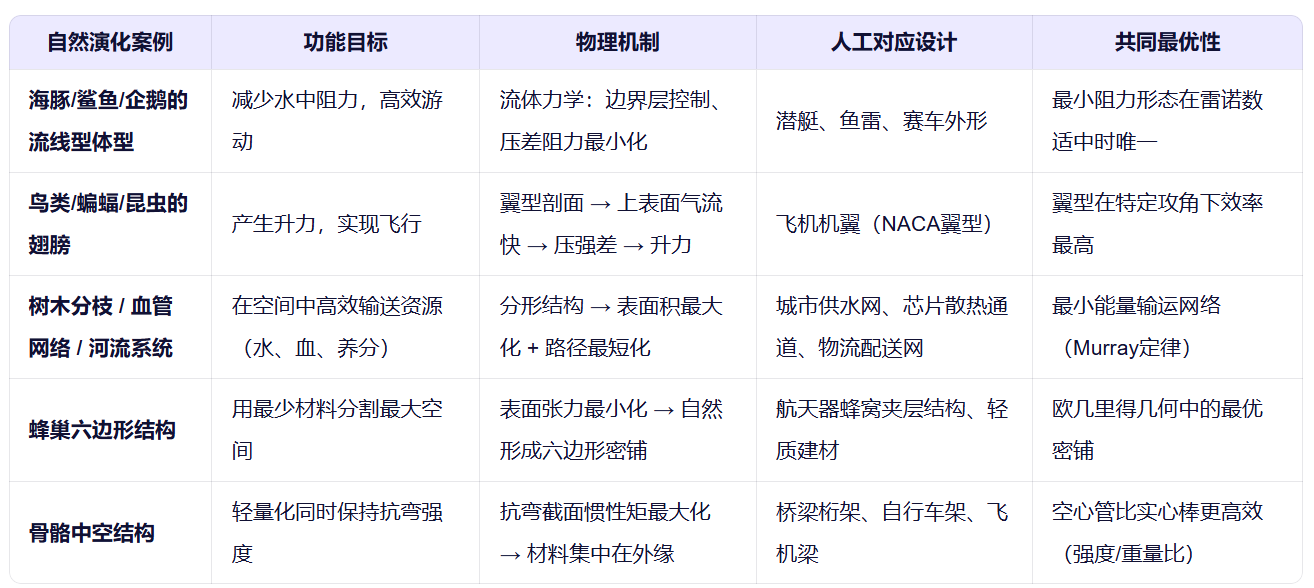1314x588 pixels.
Task: Click the 翼型剖面 → 上表面气流快 cell
Action: [x=617, y=224]
